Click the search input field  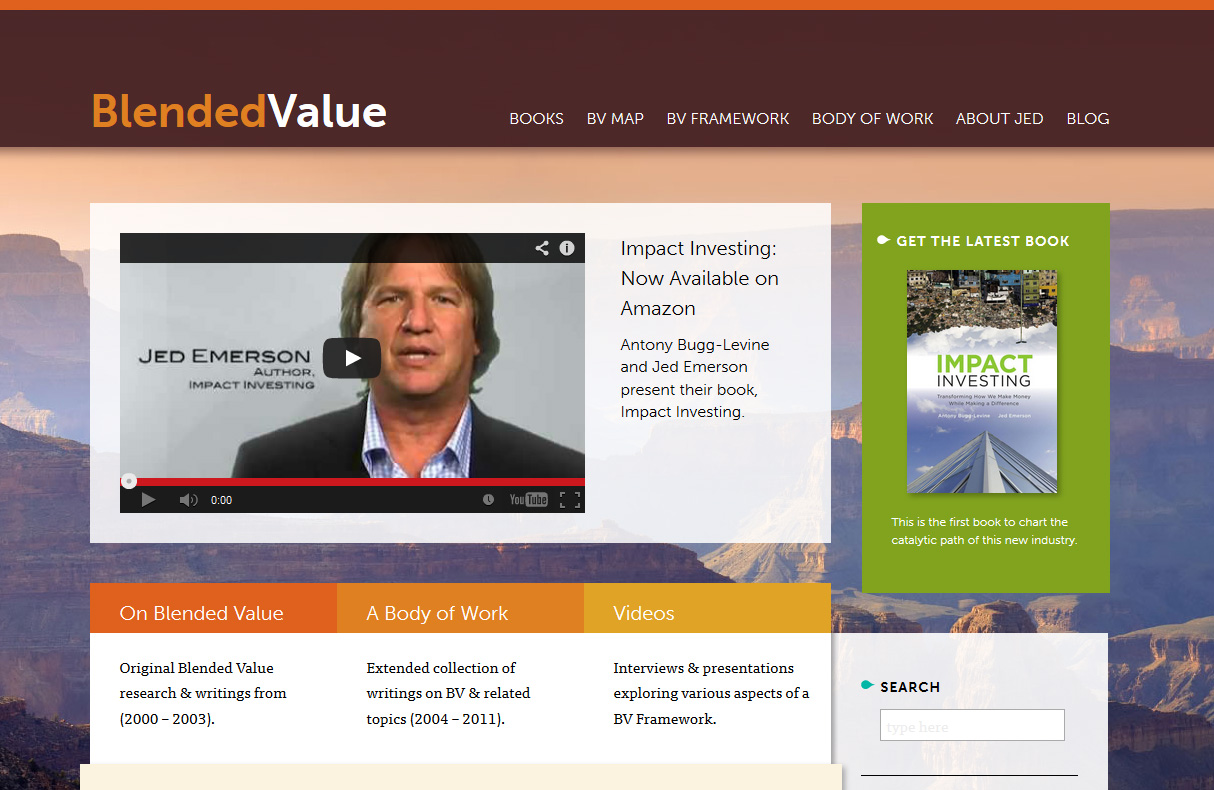point(972,725)
